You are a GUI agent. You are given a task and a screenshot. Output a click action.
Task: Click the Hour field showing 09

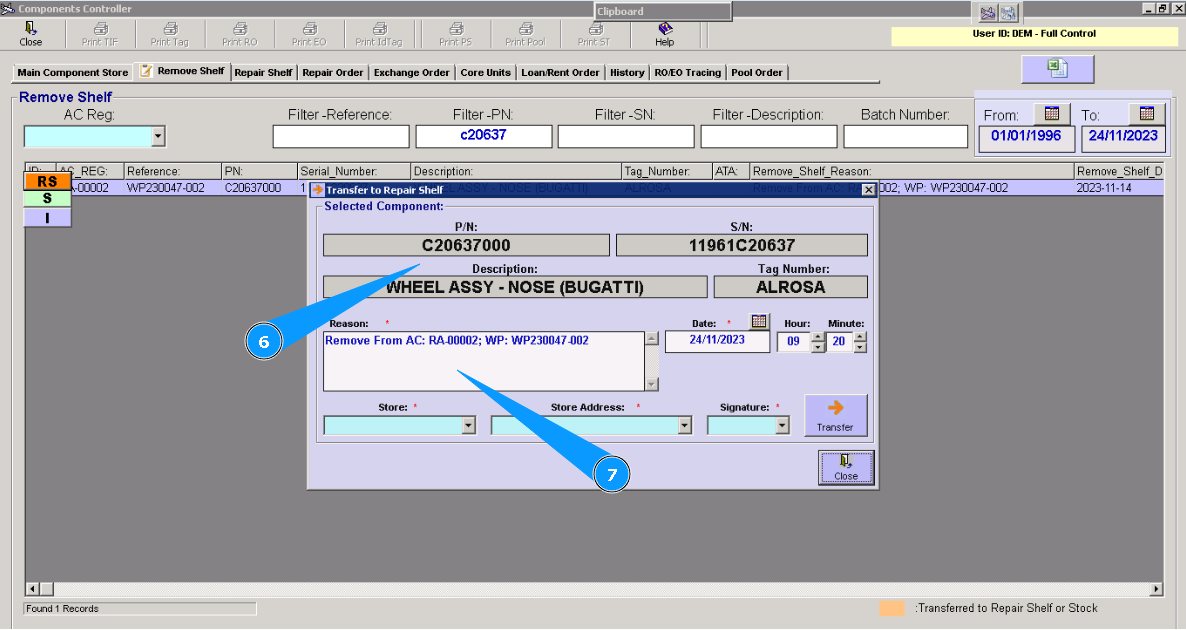(793, 342)
